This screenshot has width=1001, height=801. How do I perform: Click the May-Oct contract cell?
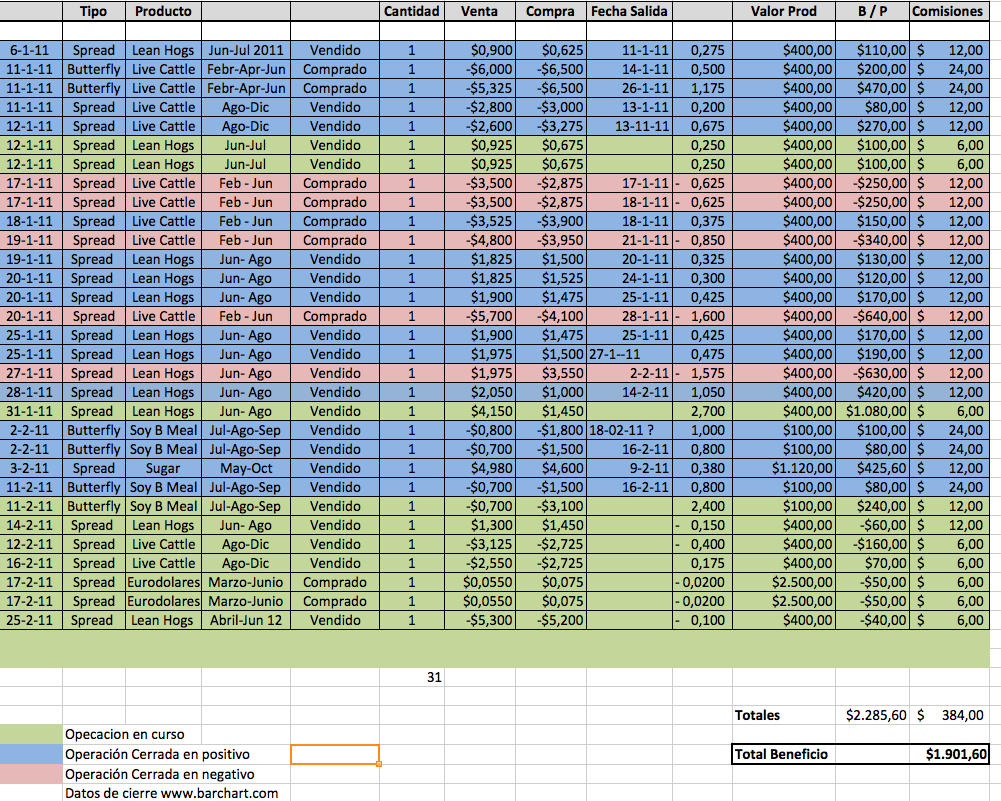[x=246, y=468]
